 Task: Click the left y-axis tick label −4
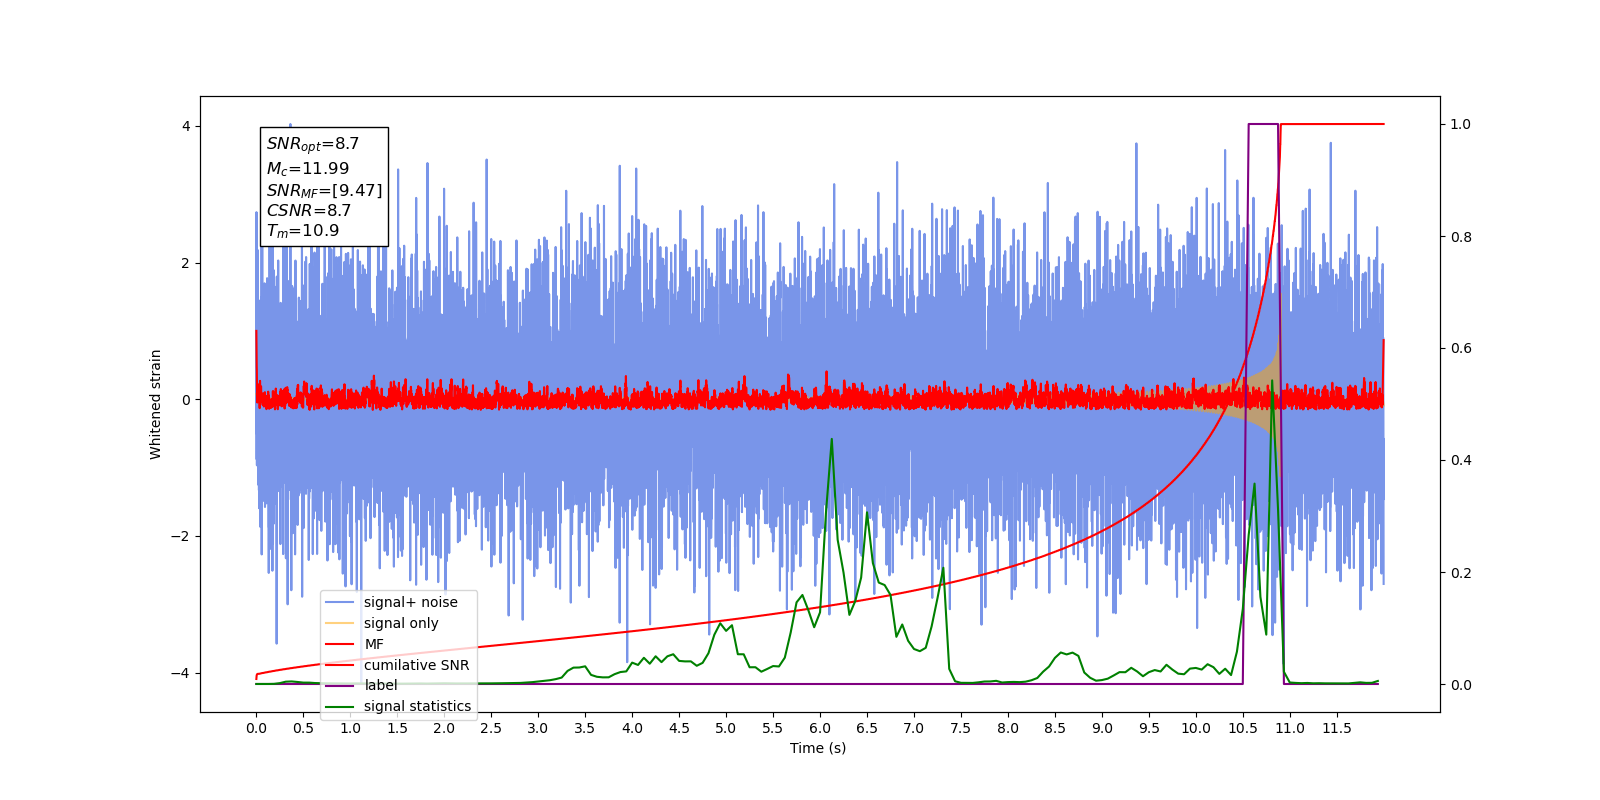click(x=181, y=673)
